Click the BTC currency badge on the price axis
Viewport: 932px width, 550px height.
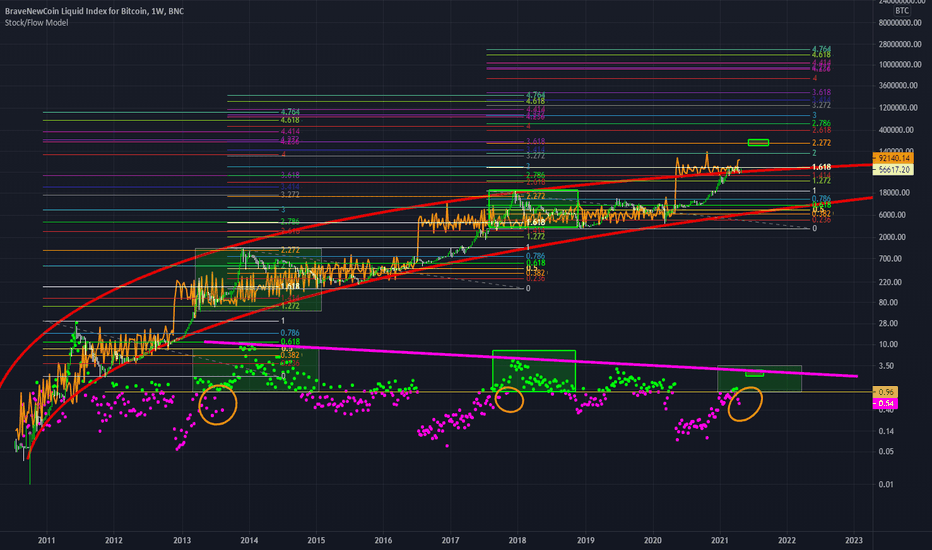click(x=902, y=11)
